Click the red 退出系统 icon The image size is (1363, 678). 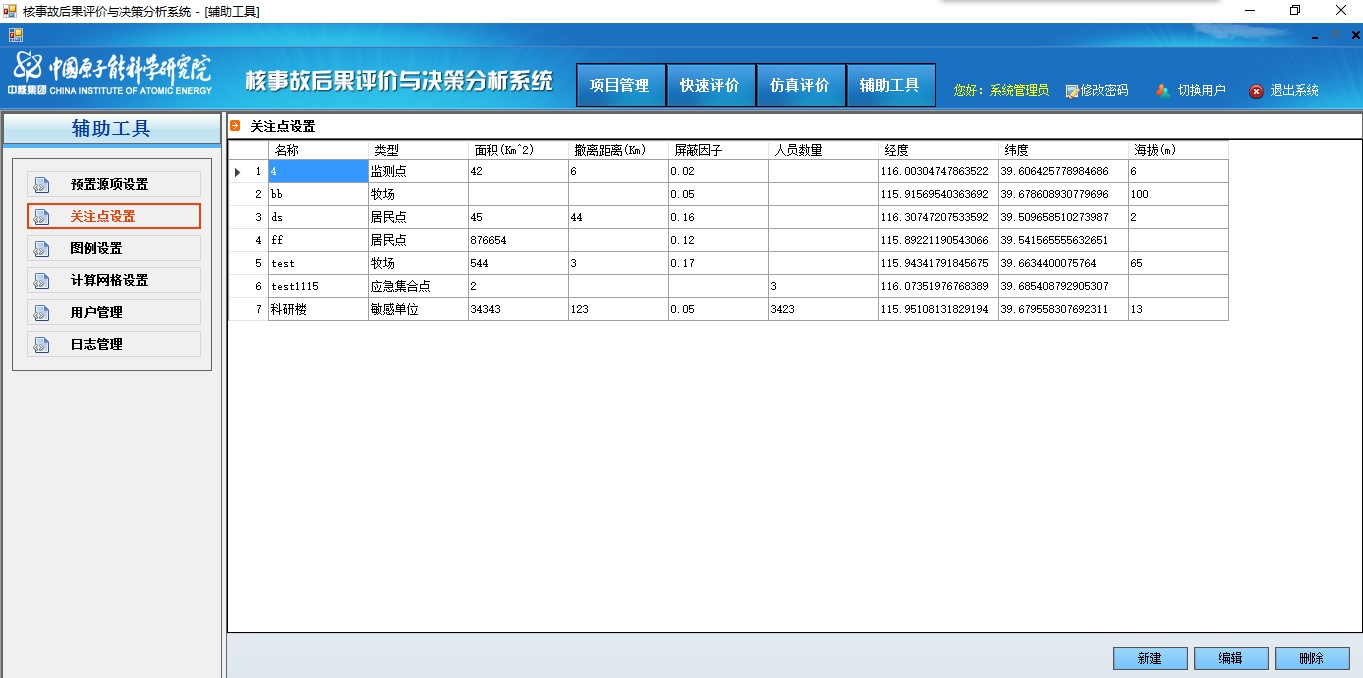pos(1256,91)
